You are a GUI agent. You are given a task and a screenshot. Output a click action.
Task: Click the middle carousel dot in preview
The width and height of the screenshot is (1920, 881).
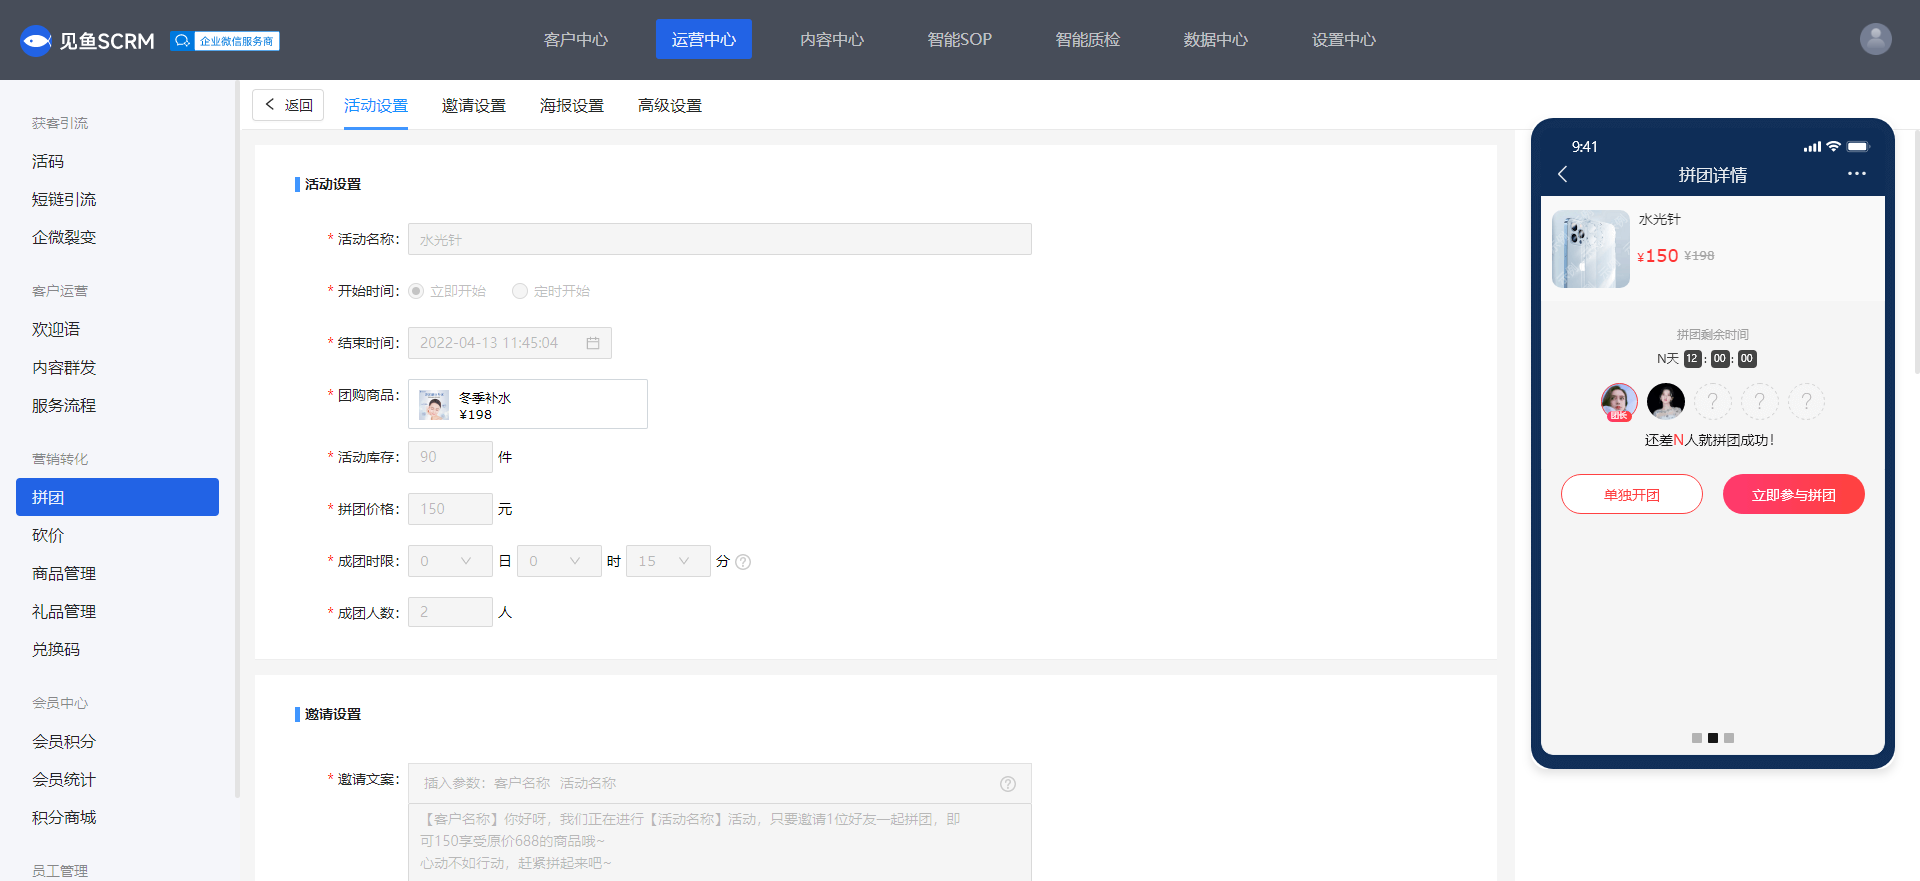tap(1713, 738)
